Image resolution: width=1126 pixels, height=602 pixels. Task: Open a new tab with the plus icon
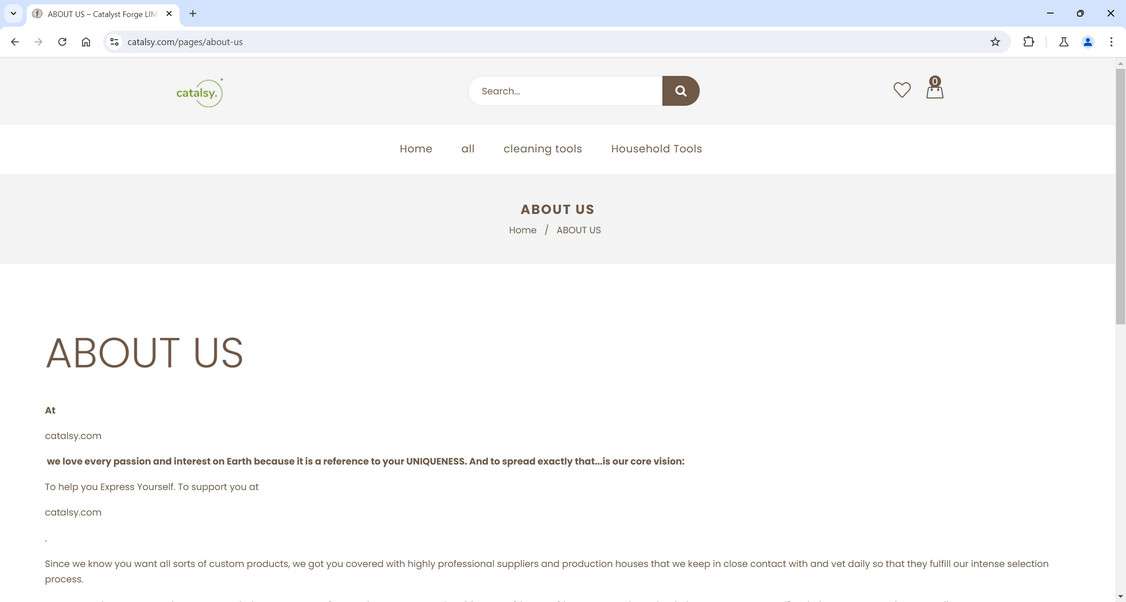point(191,13)
